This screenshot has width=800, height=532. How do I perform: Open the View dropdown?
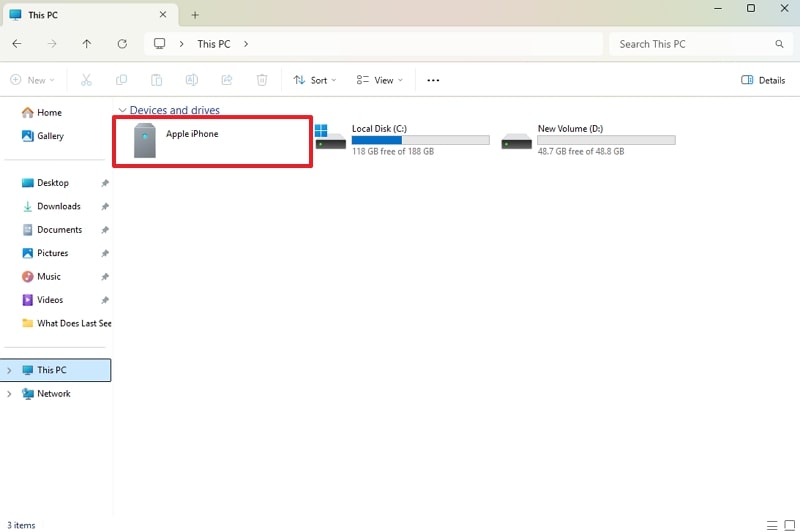(380, 80)
